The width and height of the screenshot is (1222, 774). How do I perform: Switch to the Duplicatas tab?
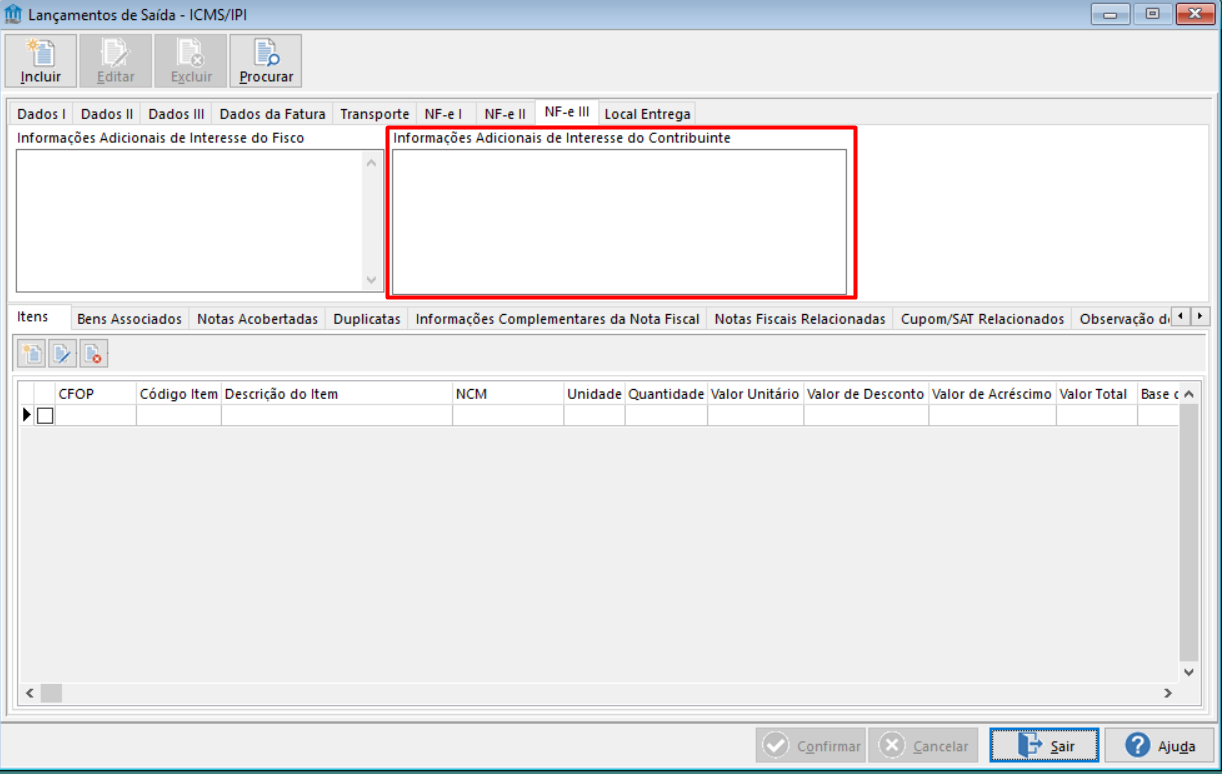click(367, 319)
